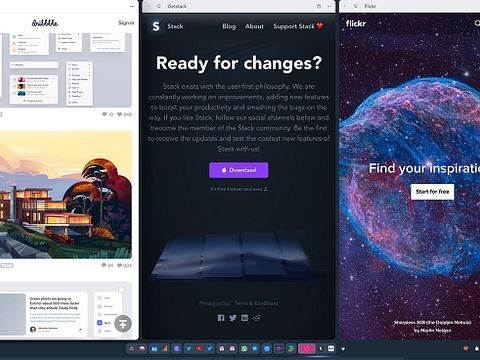Open the Getstack card three-dot menu

pos(329,6)
